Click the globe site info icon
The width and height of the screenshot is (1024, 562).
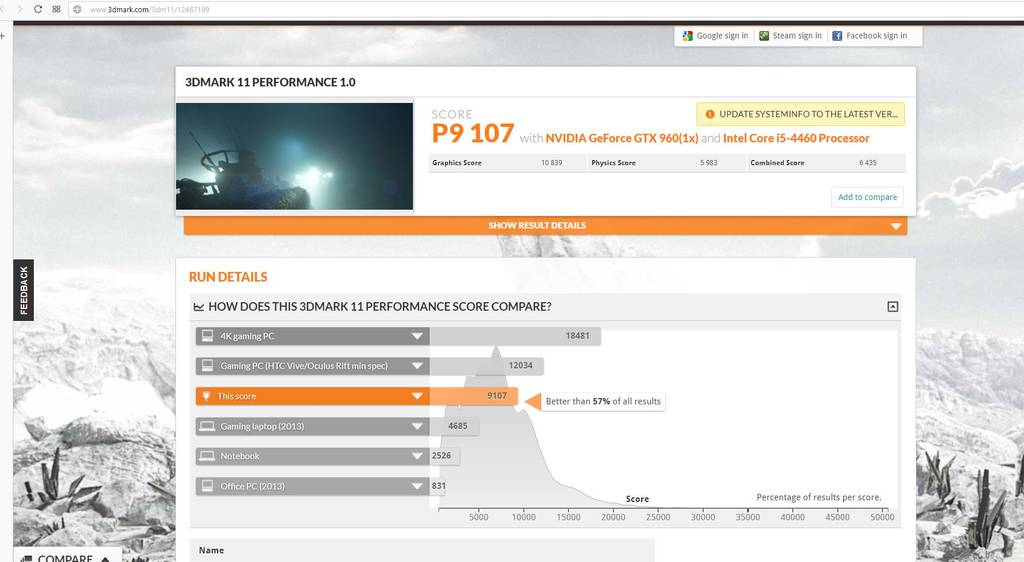click(x=78, y=9)
